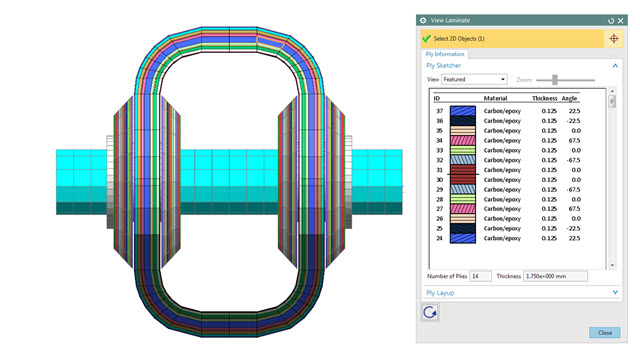Click the Thickness value field
The width and height of the screenshot is (640, 360).
point(555,276)
